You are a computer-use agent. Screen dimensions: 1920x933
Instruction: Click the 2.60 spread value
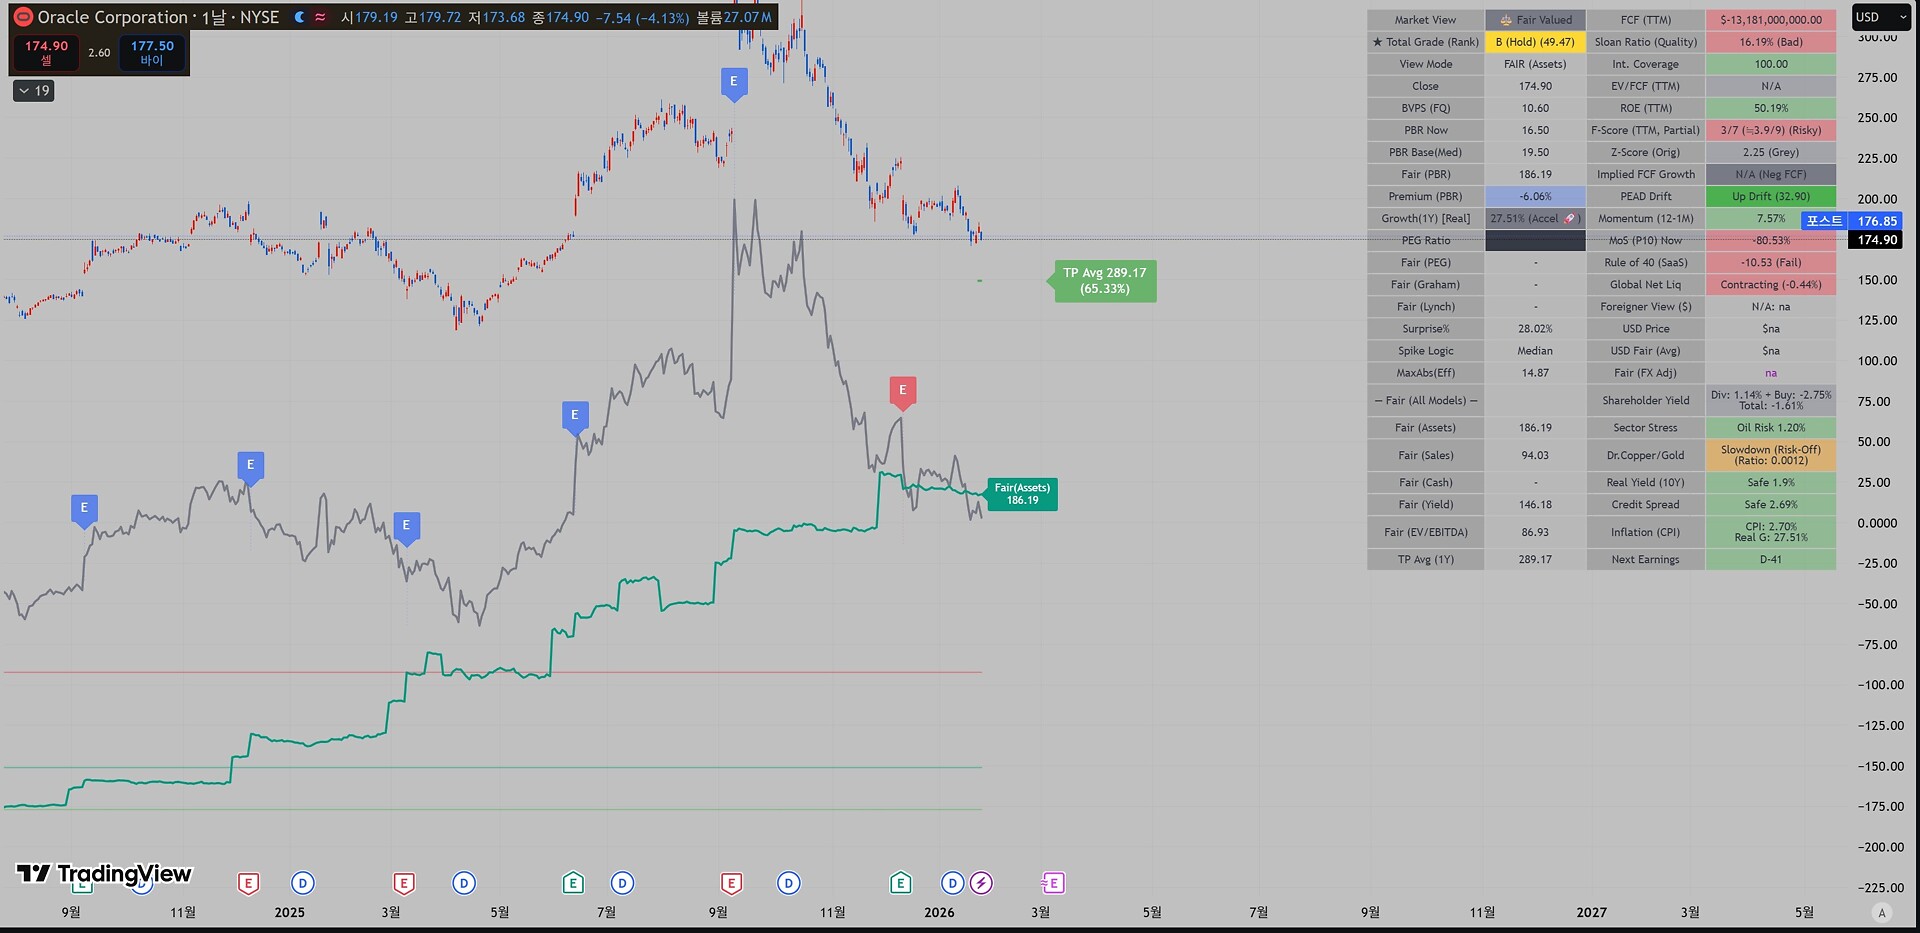99,53
